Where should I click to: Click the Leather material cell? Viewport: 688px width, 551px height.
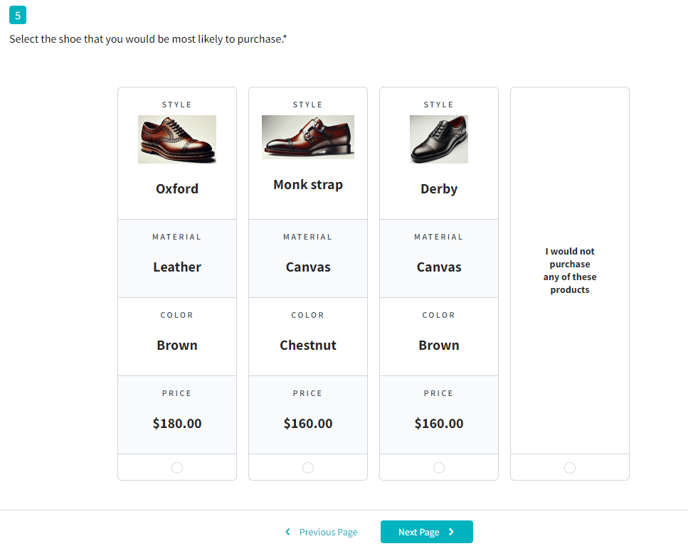coord(177,258)
